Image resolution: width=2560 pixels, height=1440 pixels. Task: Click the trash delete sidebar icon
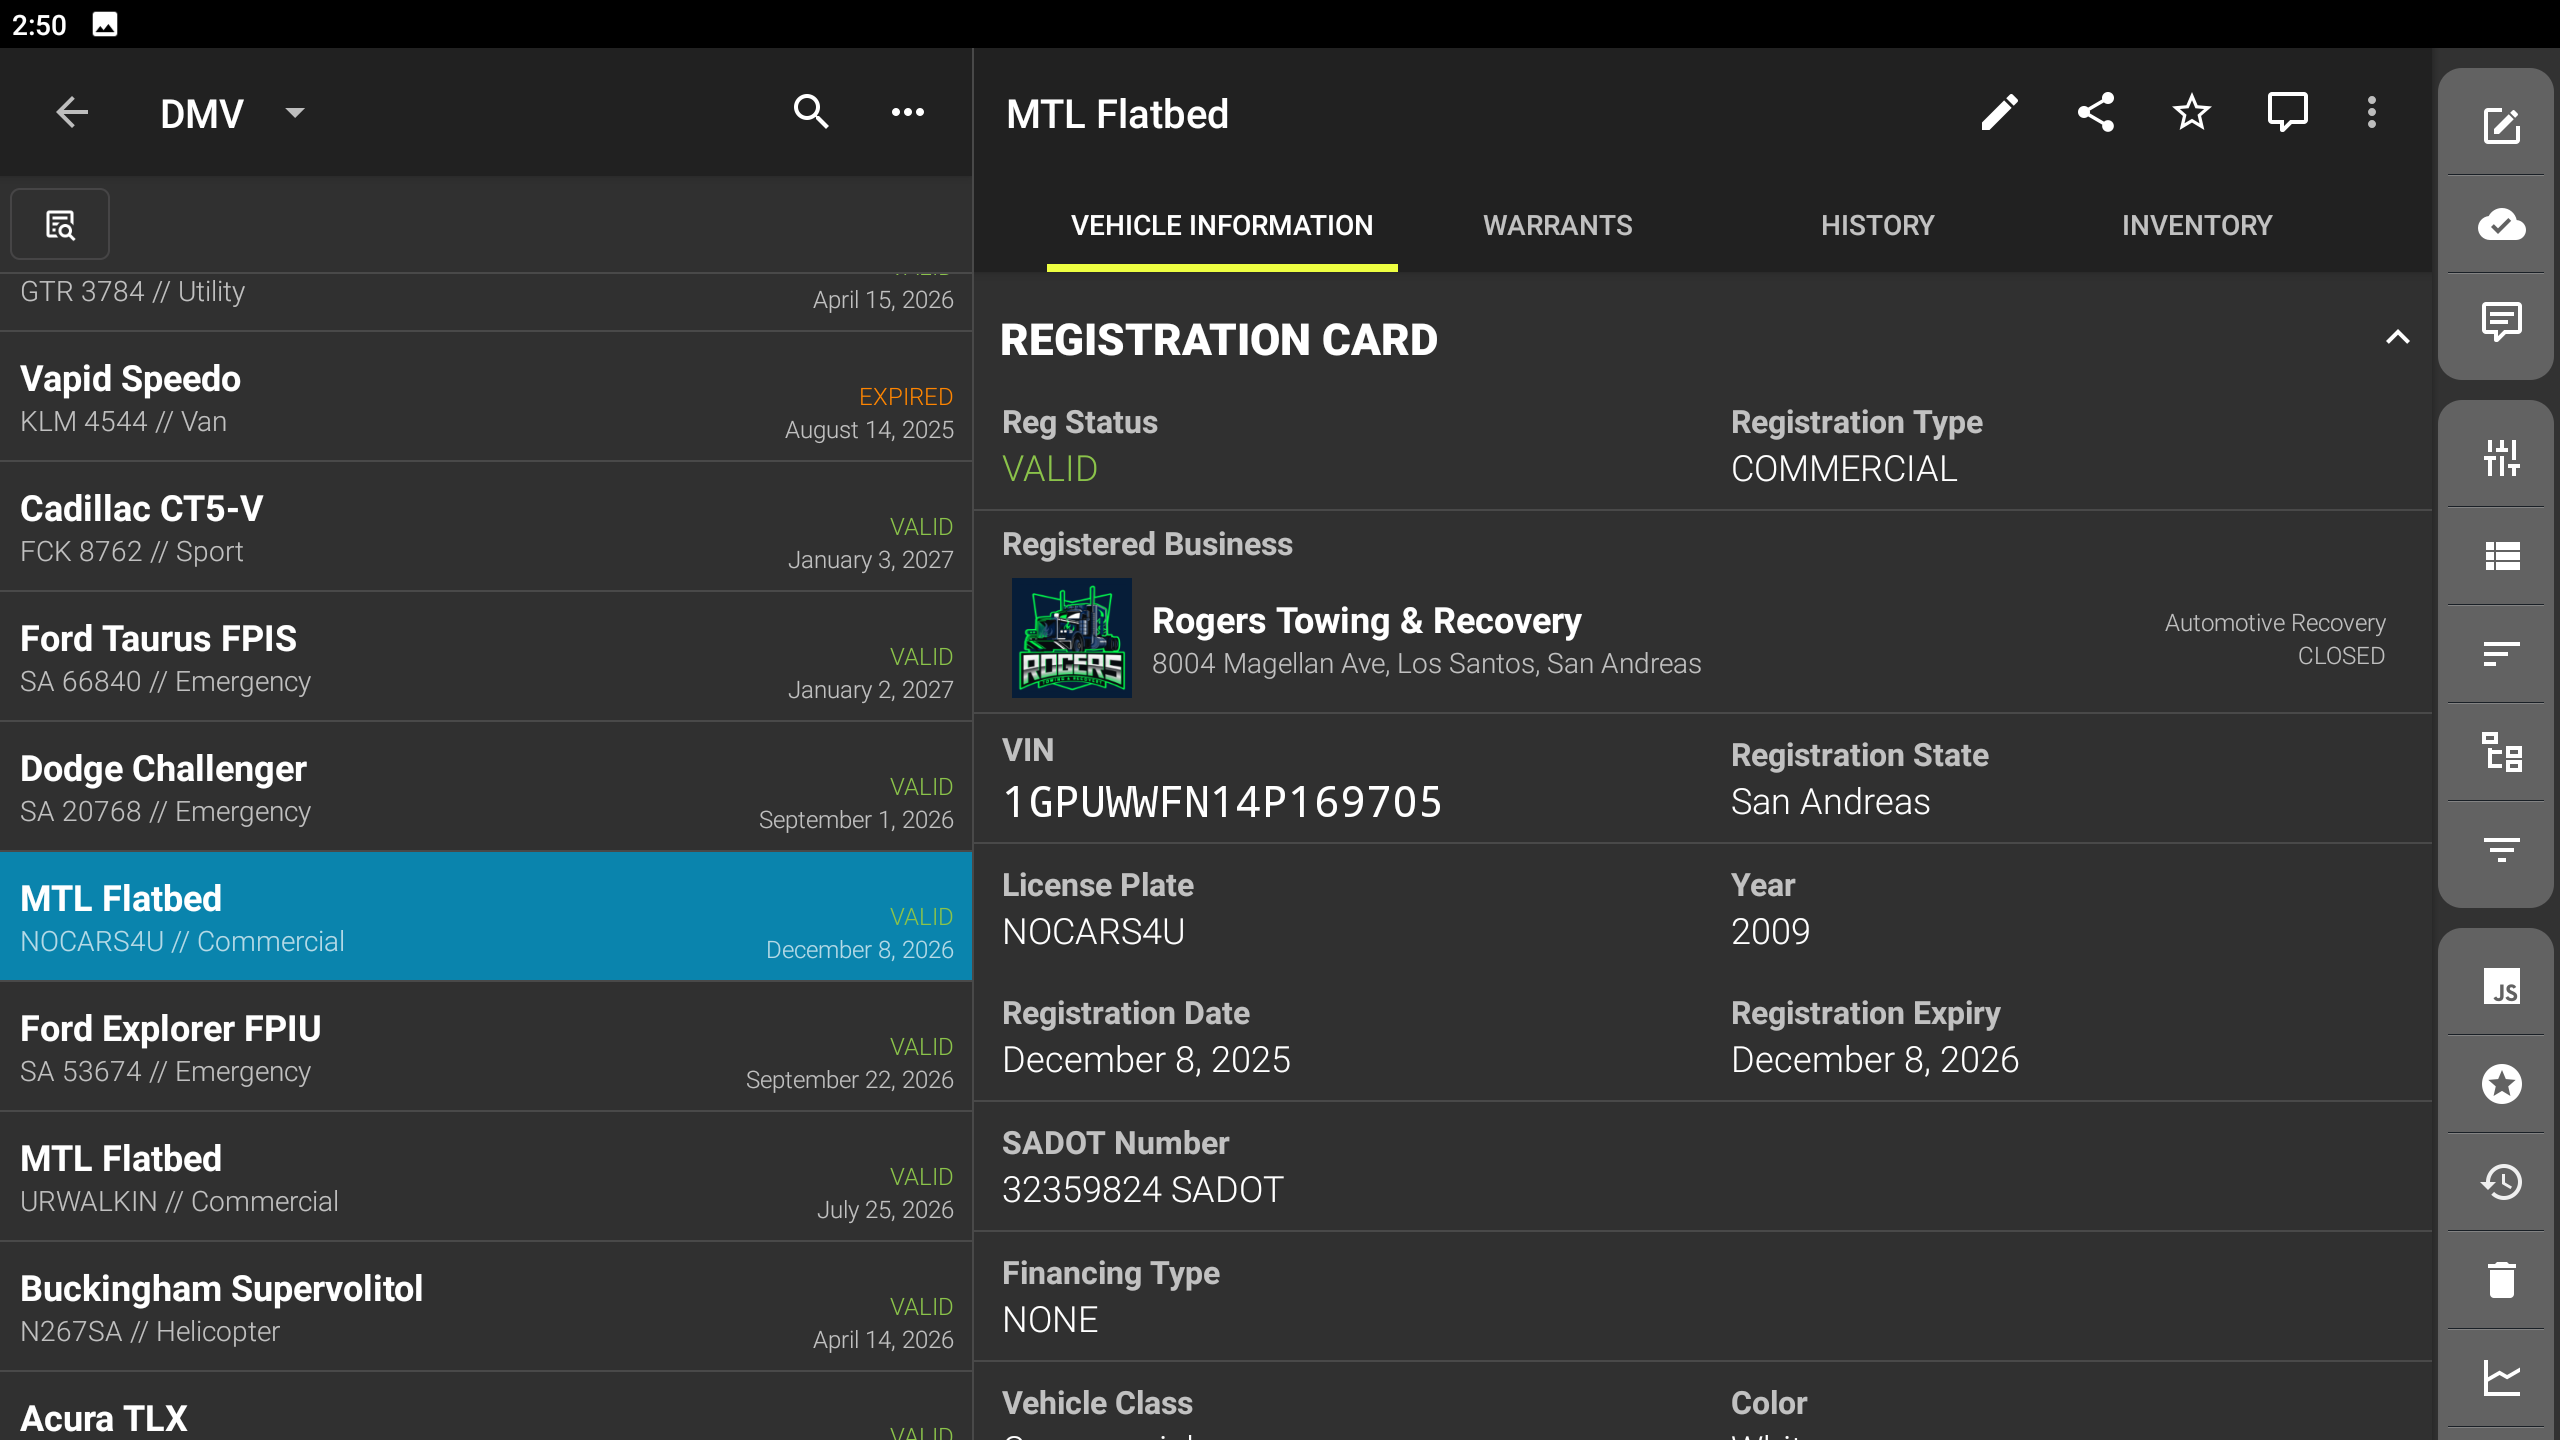coord(2501,1280)
